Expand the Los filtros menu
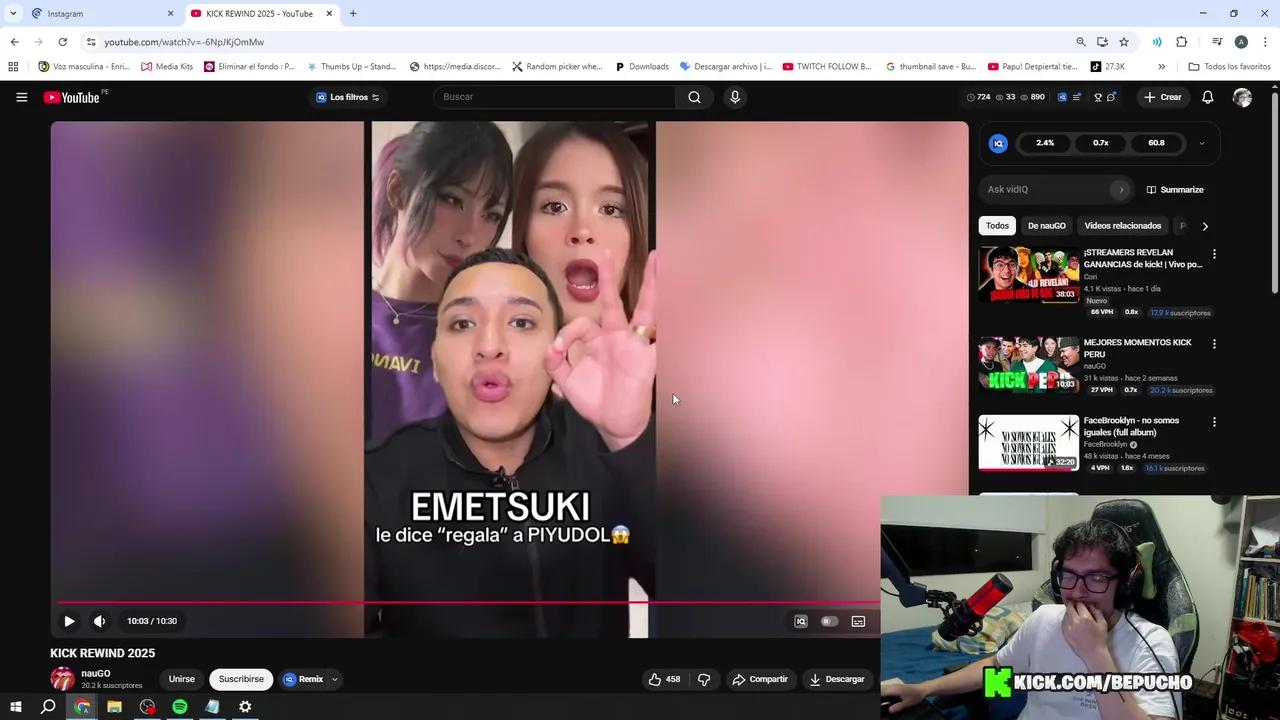 coord(347,97)
